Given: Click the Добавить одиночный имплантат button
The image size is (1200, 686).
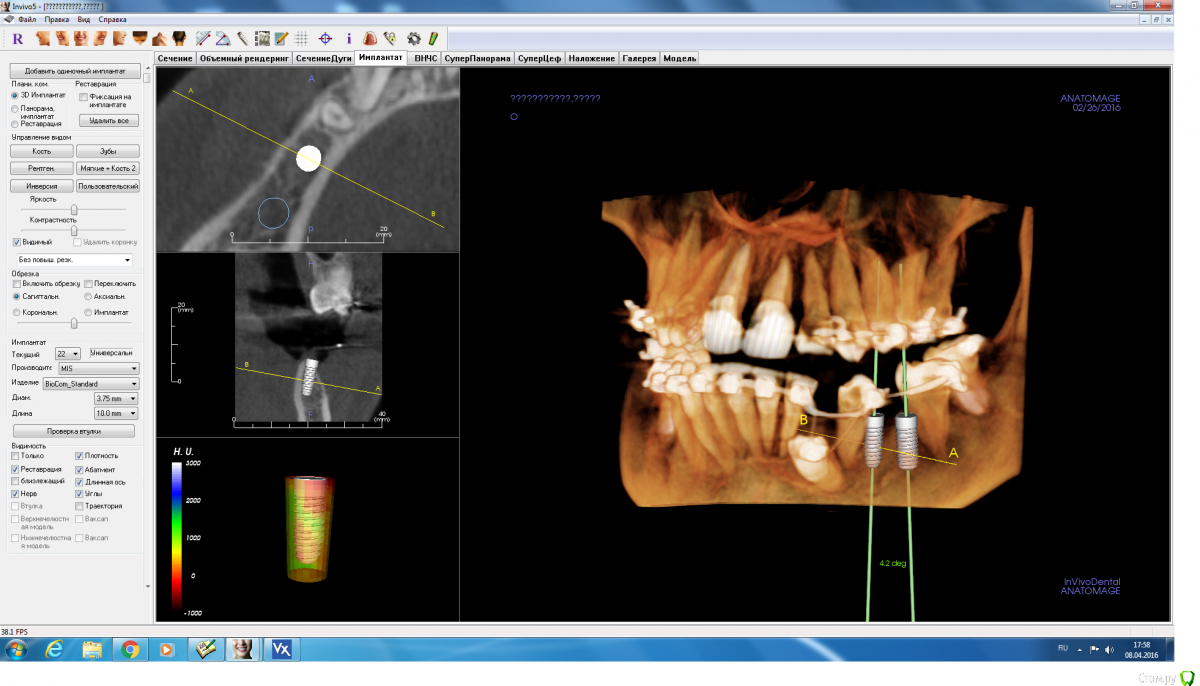Looking at the screenshot, I should click(x=75, y=72).
